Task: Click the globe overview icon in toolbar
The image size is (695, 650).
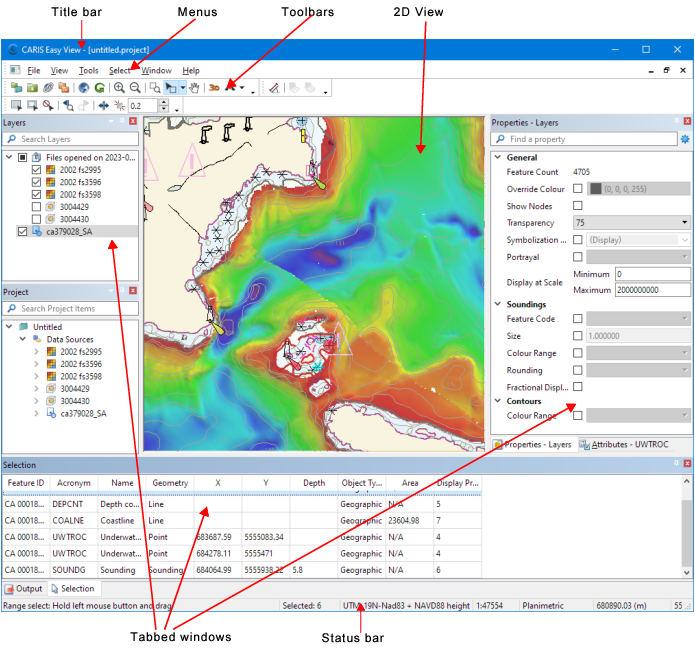Action: tap(84, 88)
